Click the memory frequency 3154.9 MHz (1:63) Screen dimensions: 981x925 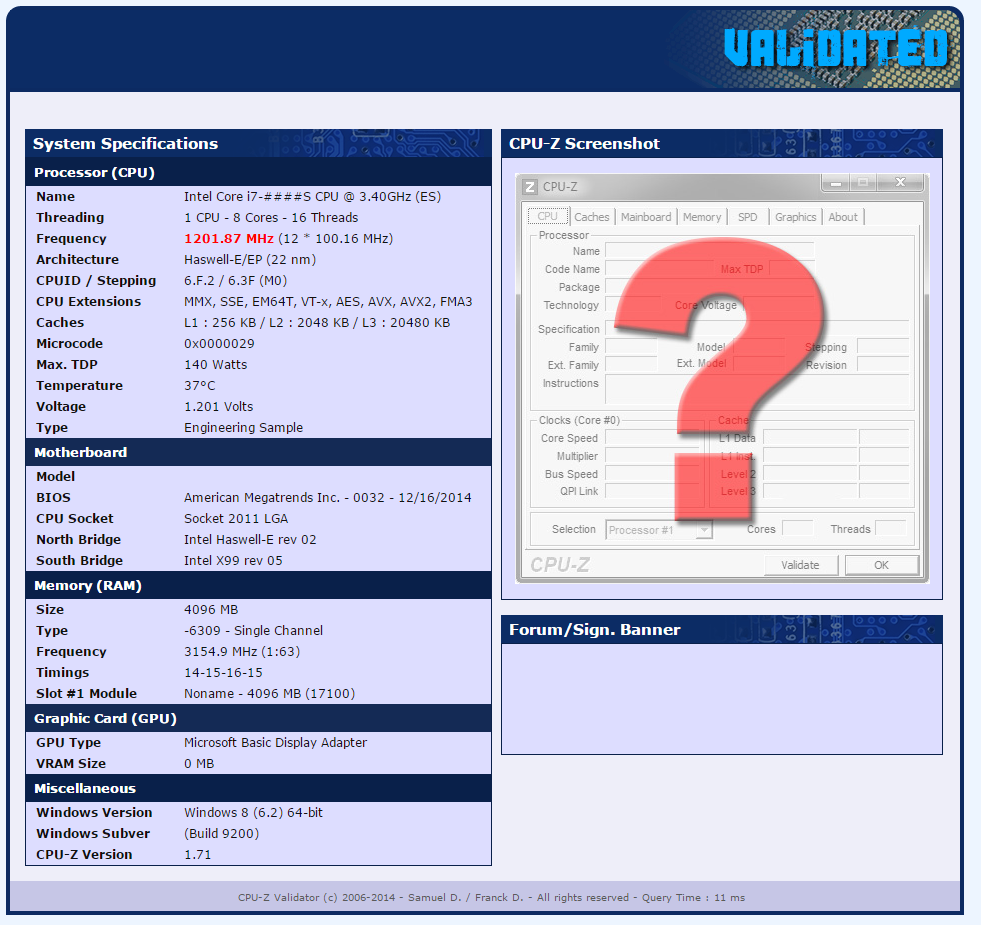241,652
